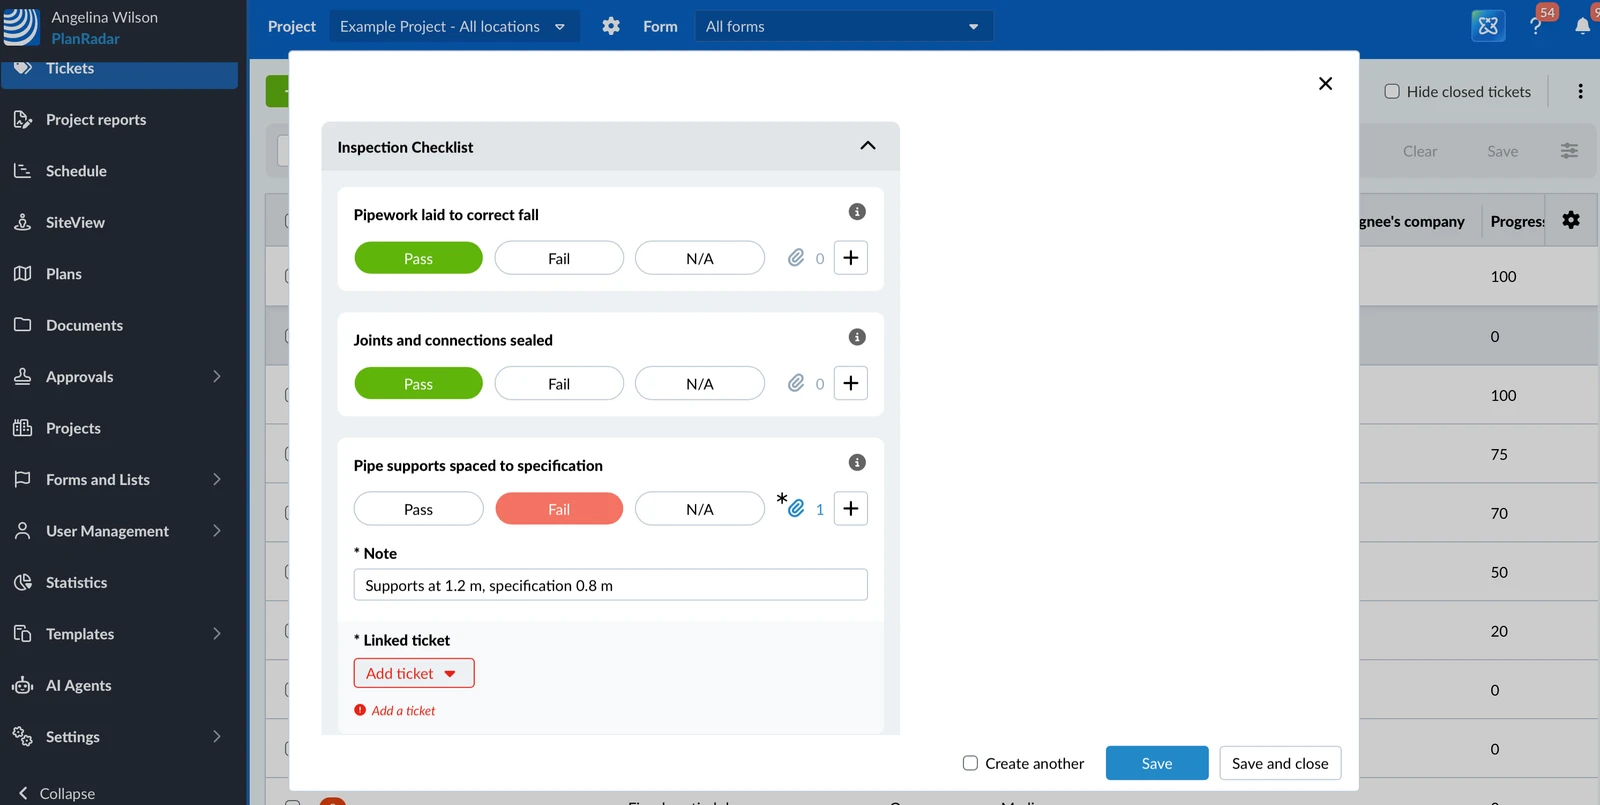Screen dimensions: 1600x805
Task: Mark Joints and connections sealed as N/A
Action: click(x=700, y=383)
